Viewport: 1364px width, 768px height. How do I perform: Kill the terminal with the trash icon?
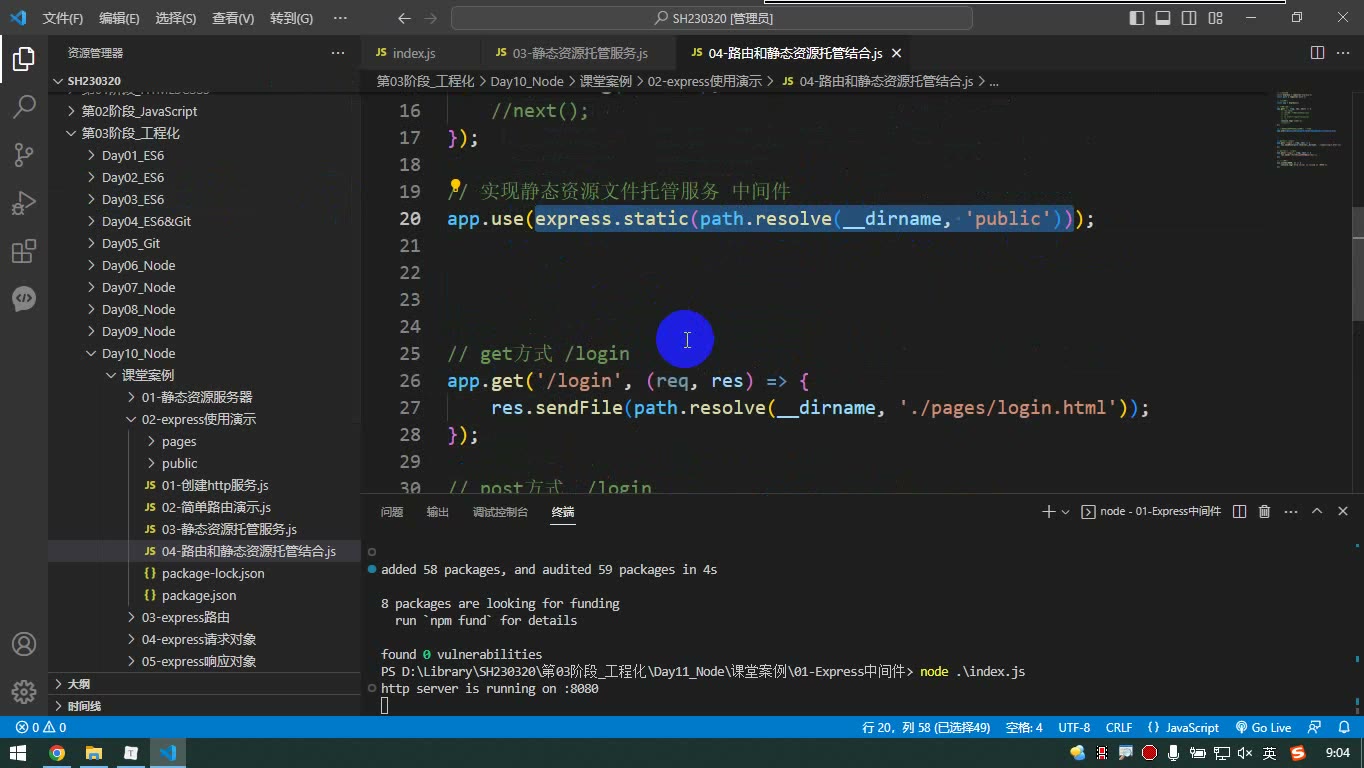1264,511
